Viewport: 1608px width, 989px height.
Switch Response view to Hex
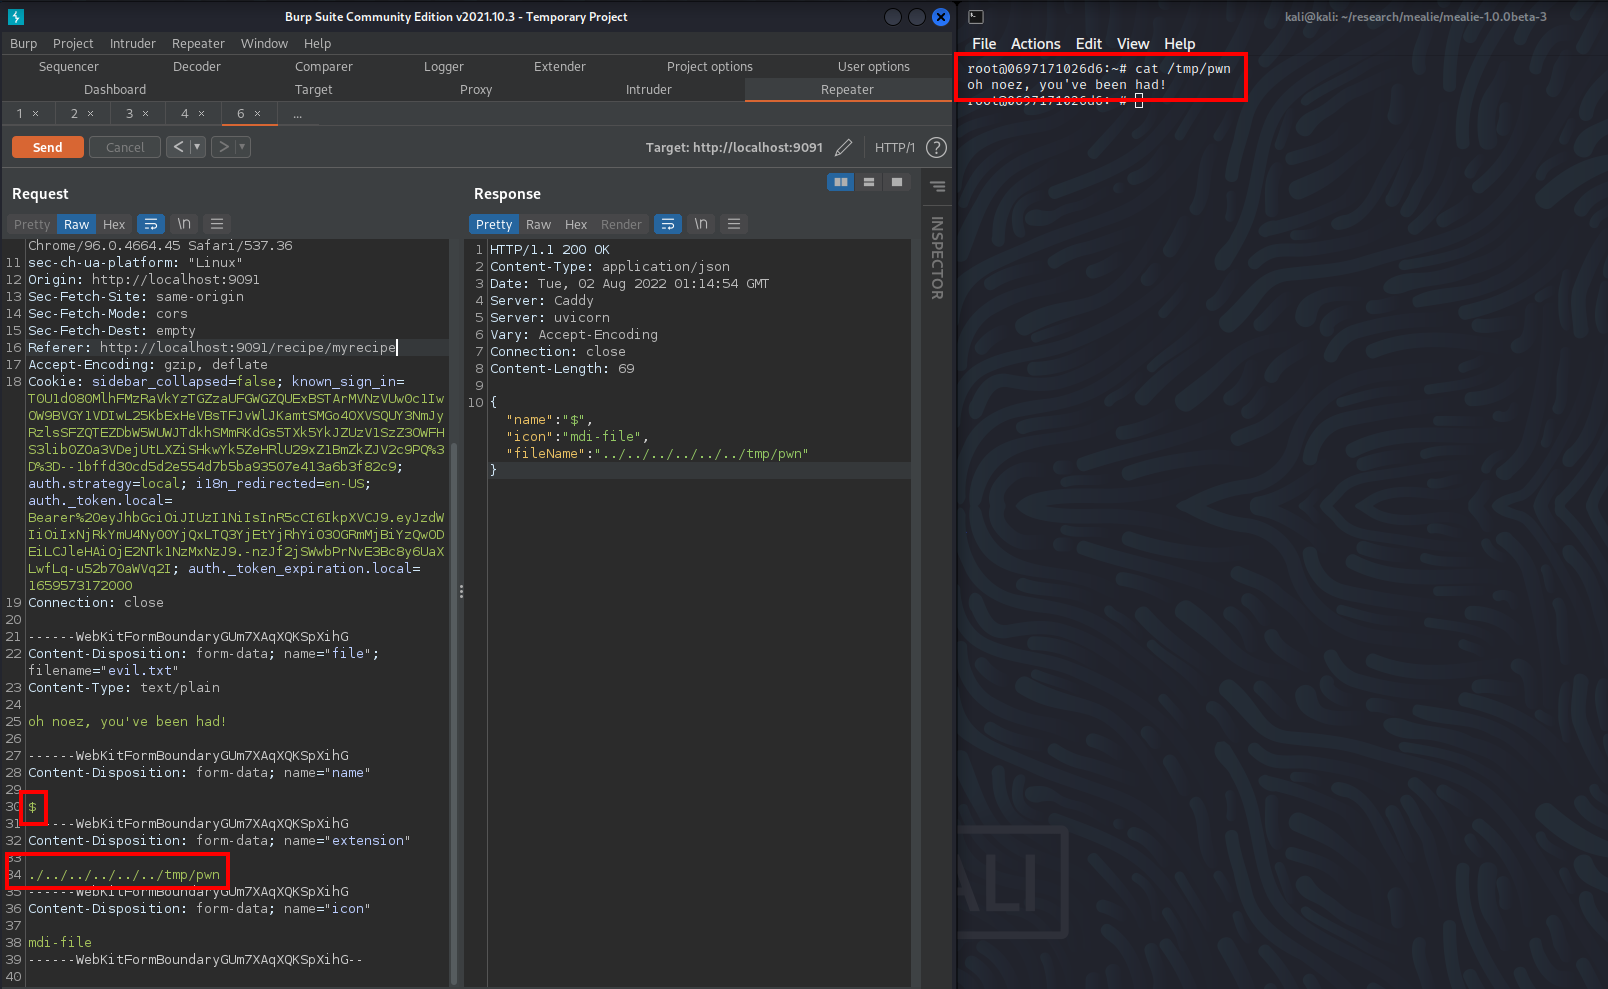[x=576, y=225]
